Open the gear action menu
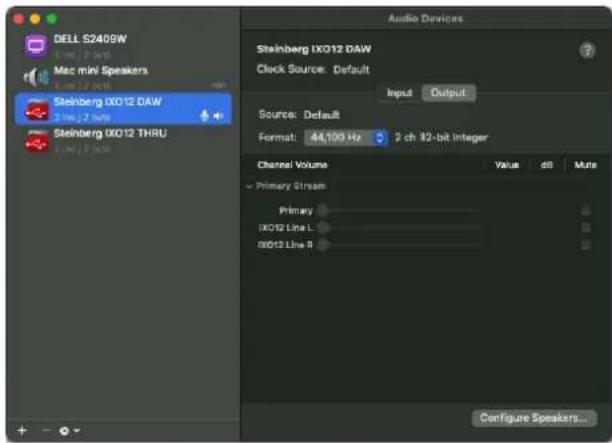Viewport: 612px width, 443px height. point(69,431)
